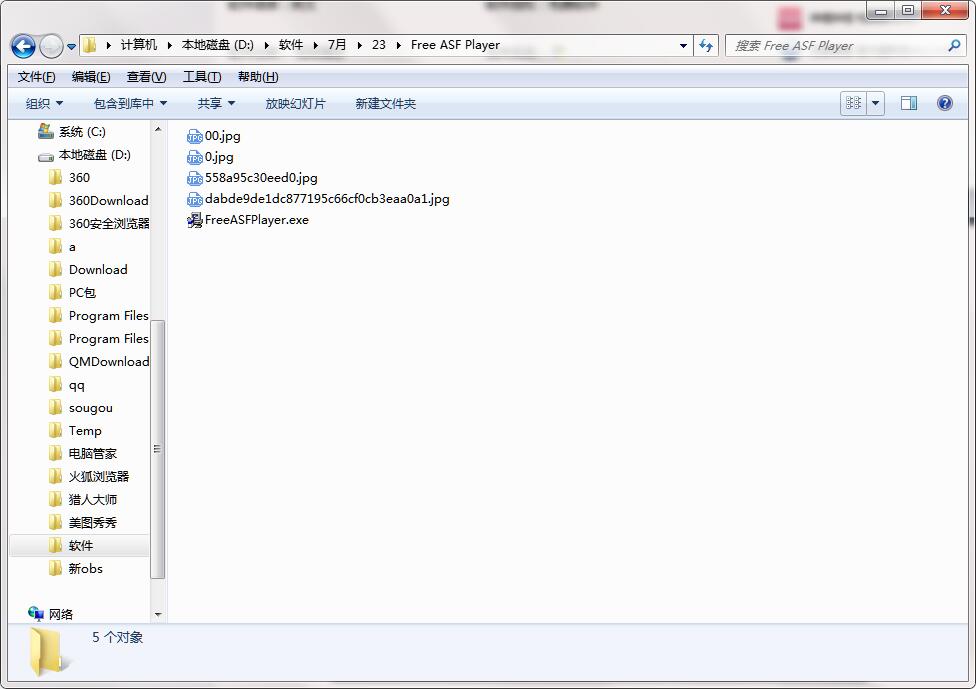Select the 00.jpg image file

[x=222, y=136]
